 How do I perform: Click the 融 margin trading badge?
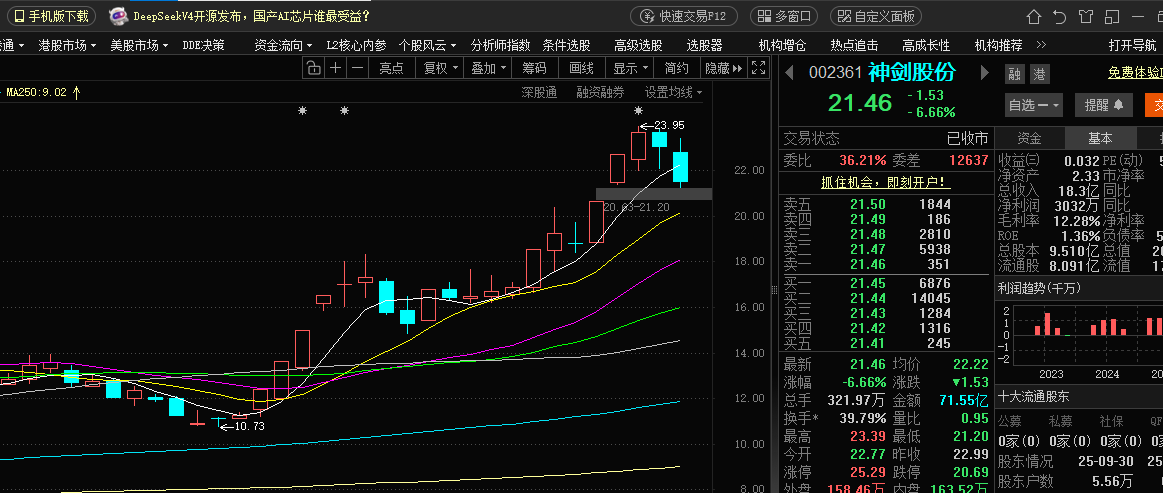(x=1014, y=74)
